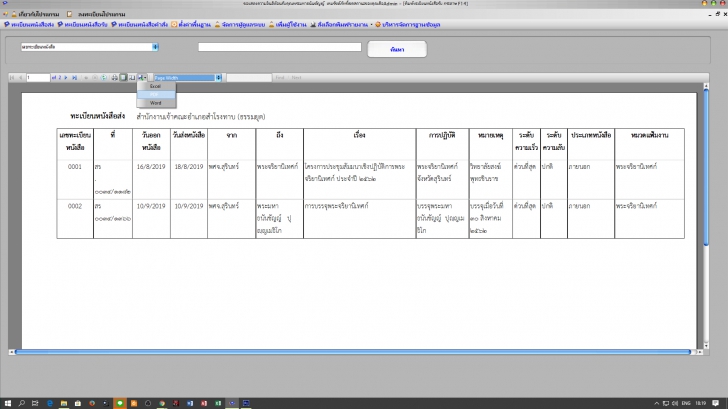The width and height of the screenshot is (728, 409).
Task: Click the vertical scrollbar of report
Action: (x=706, y=167)
